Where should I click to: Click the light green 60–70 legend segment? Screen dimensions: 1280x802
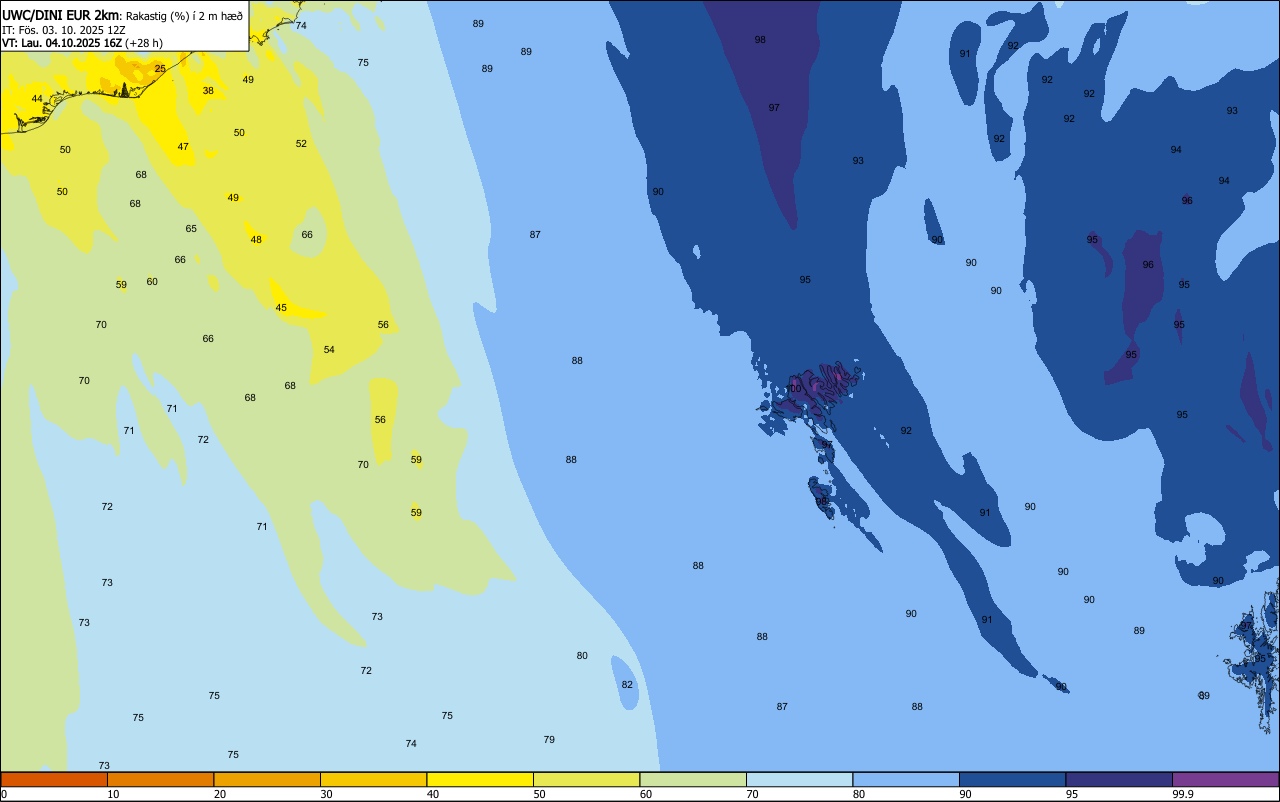click(693, 779)
